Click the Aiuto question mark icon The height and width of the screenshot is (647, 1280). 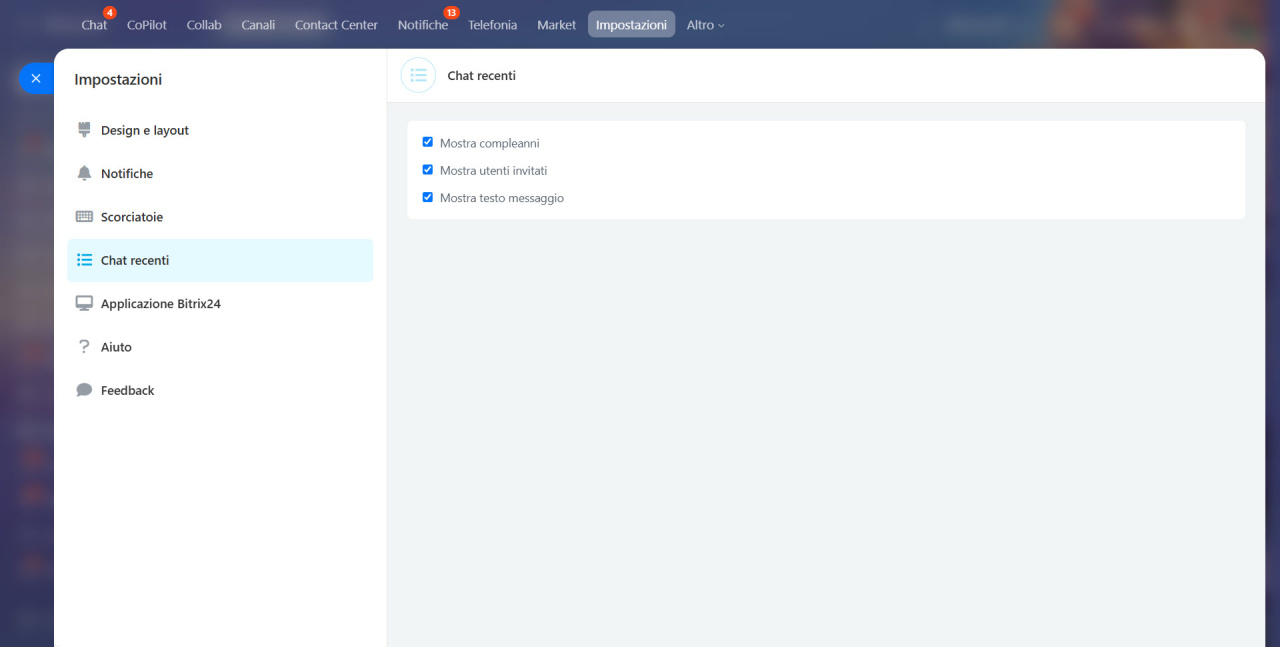click(84, 347)
